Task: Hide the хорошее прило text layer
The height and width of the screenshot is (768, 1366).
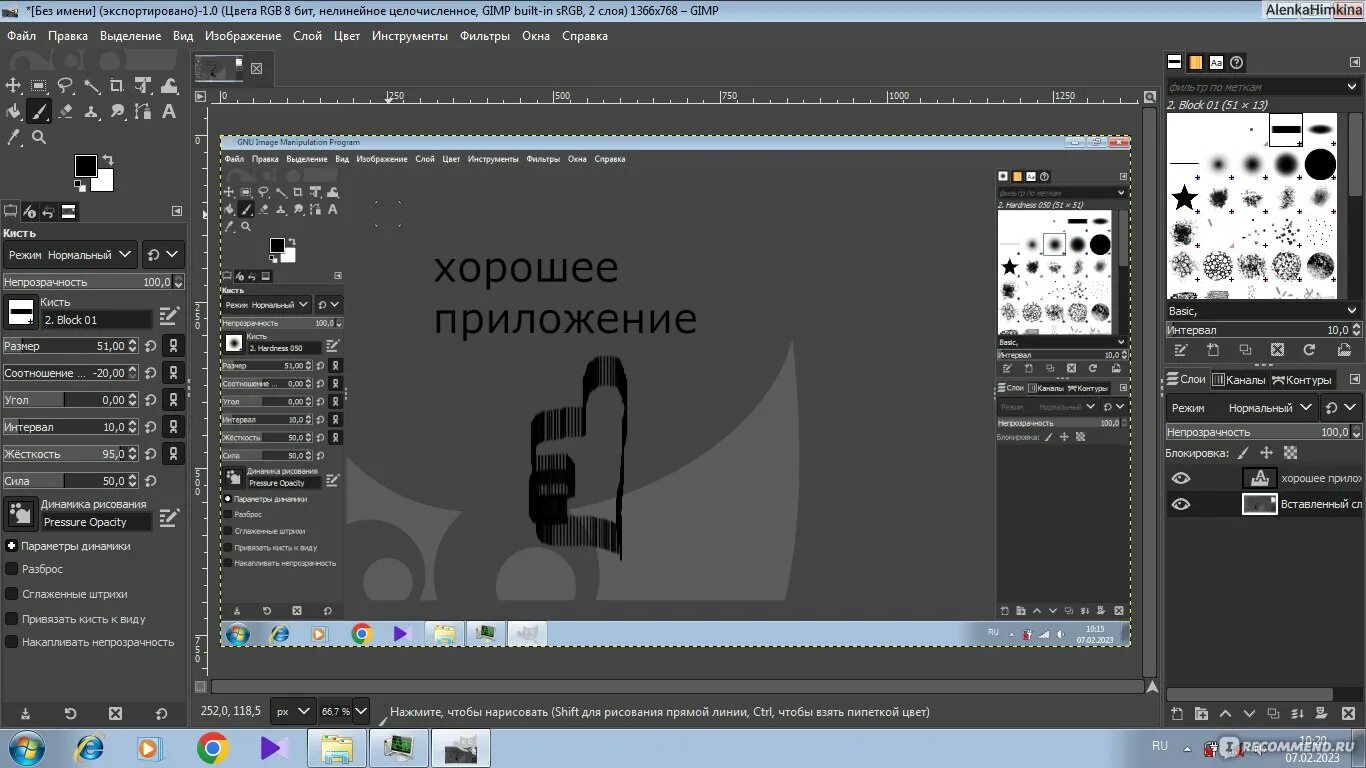Action: (x=1181, y=478)
